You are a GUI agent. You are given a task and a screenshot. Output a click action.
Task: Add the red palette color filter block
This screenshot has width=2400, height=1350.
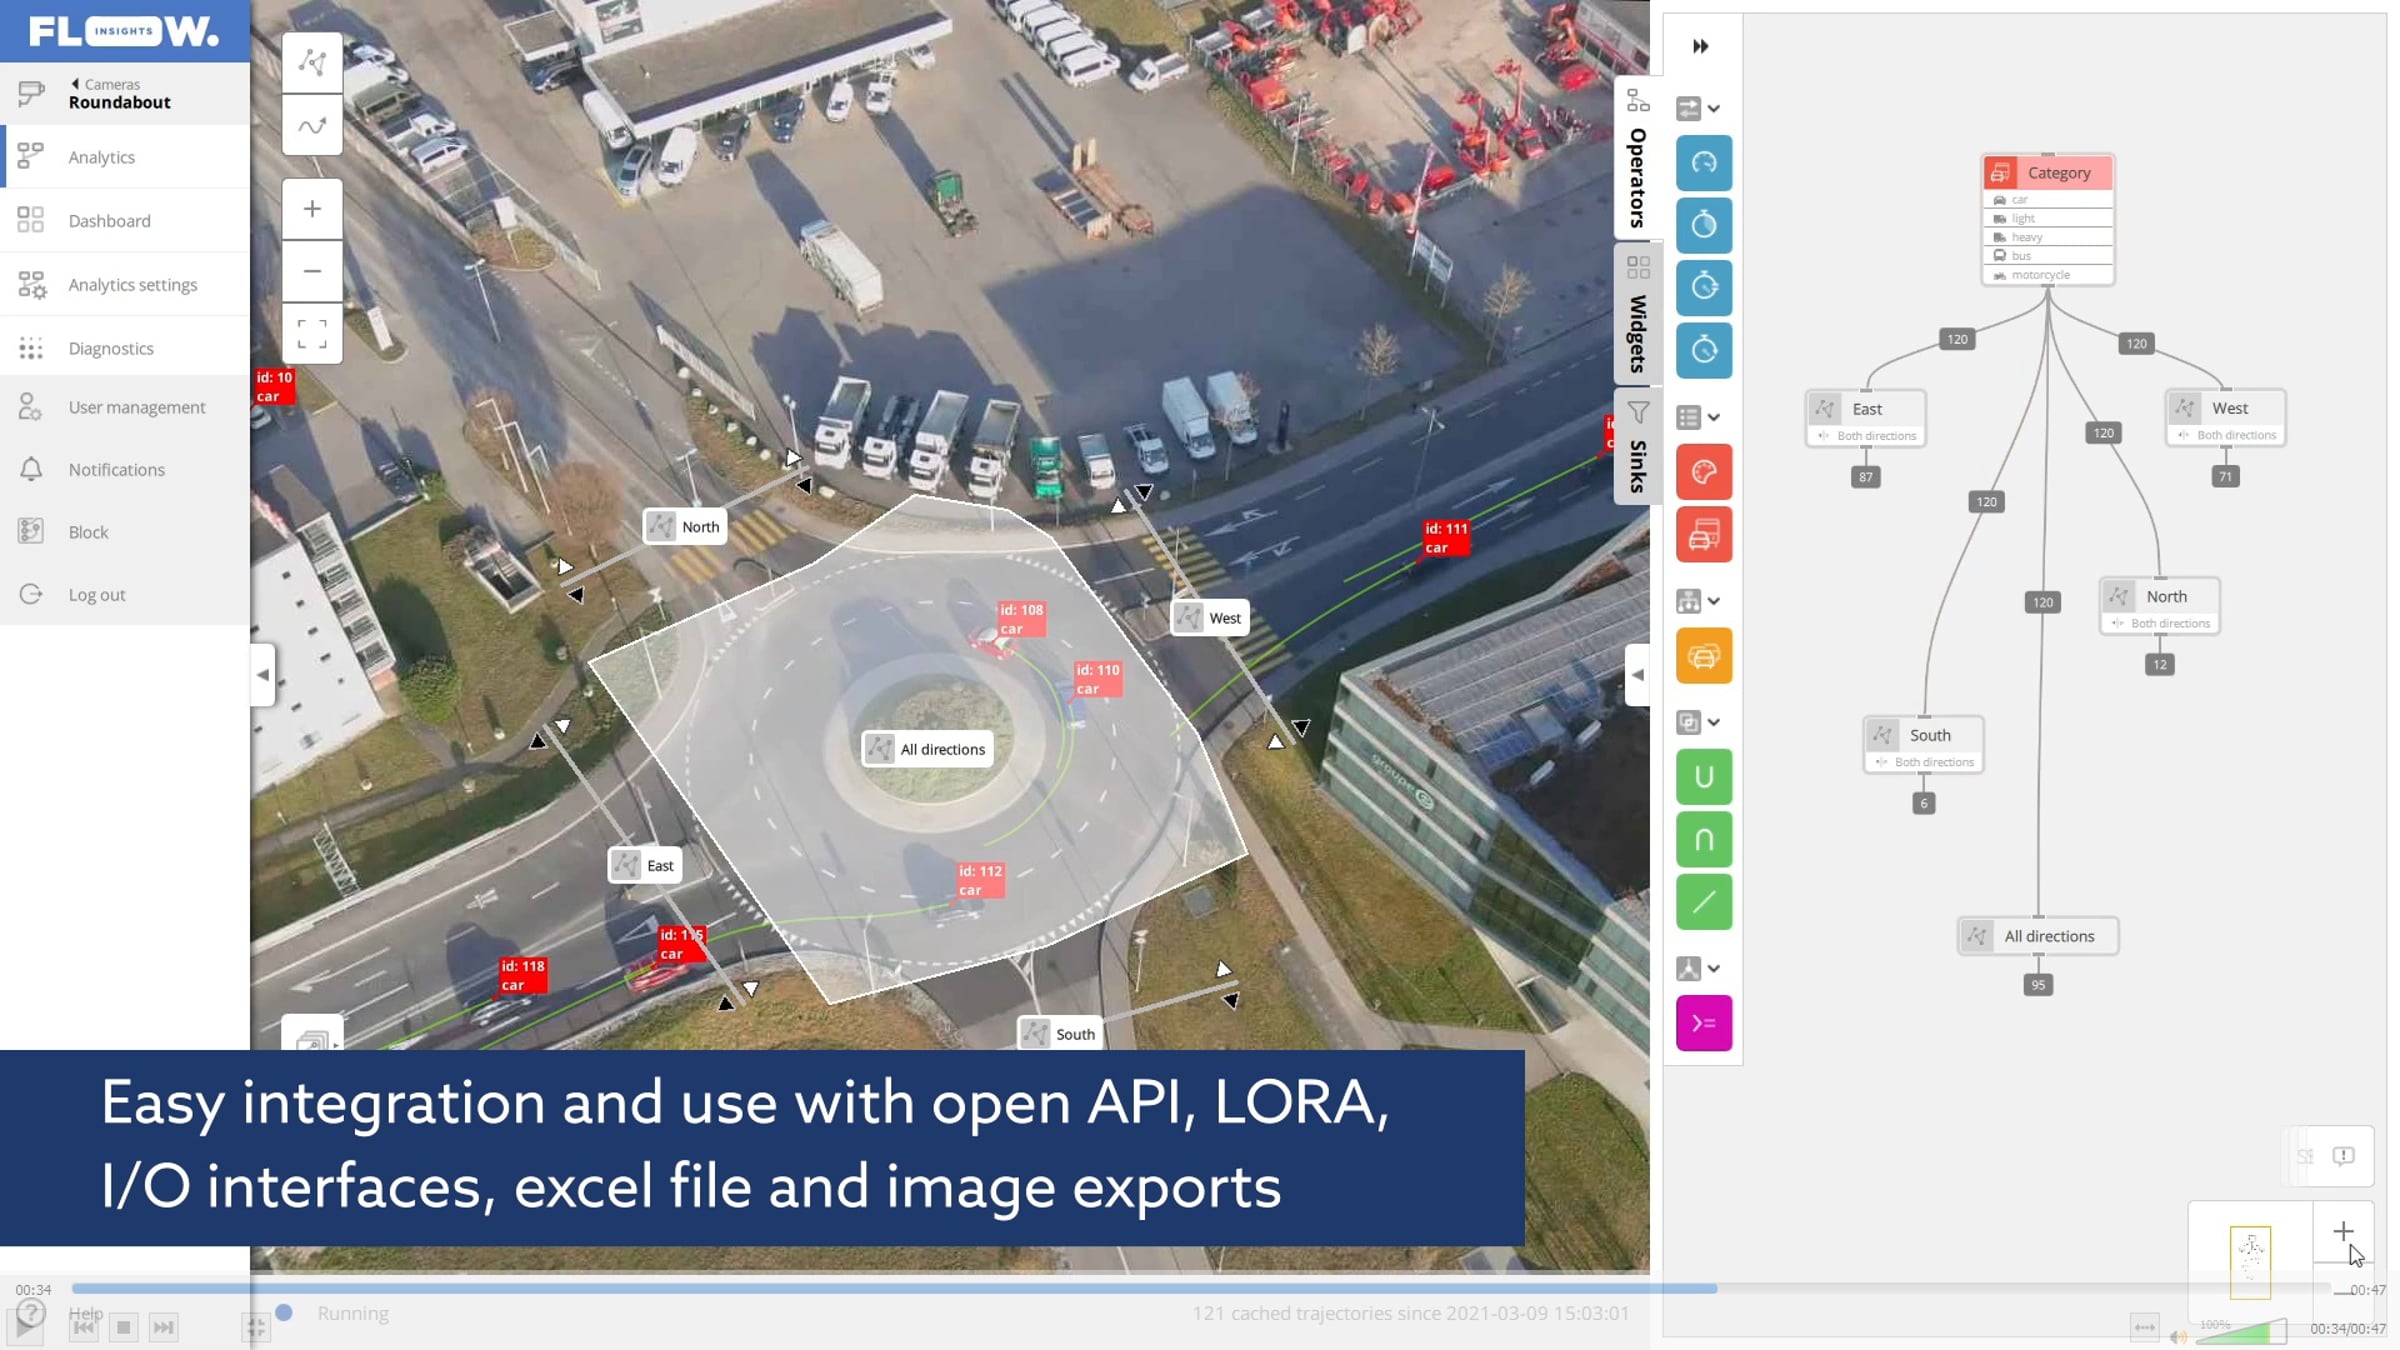[x=1703, y=472]
